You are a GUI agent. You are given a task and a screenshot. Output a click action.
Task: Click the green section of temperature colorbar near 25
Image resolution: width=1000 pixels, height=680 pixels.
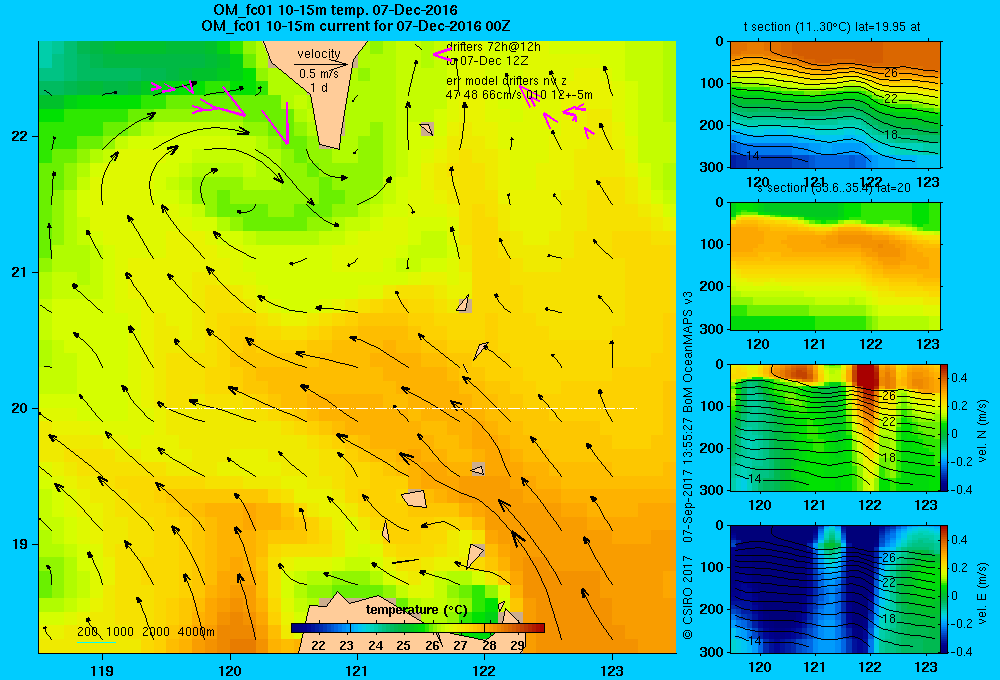click(x=403, y=628)
